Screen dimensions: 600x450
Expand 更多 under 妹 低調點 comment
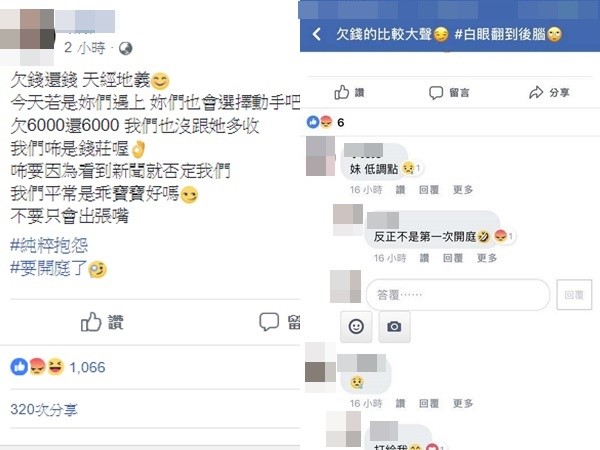[x=463, y=189]
